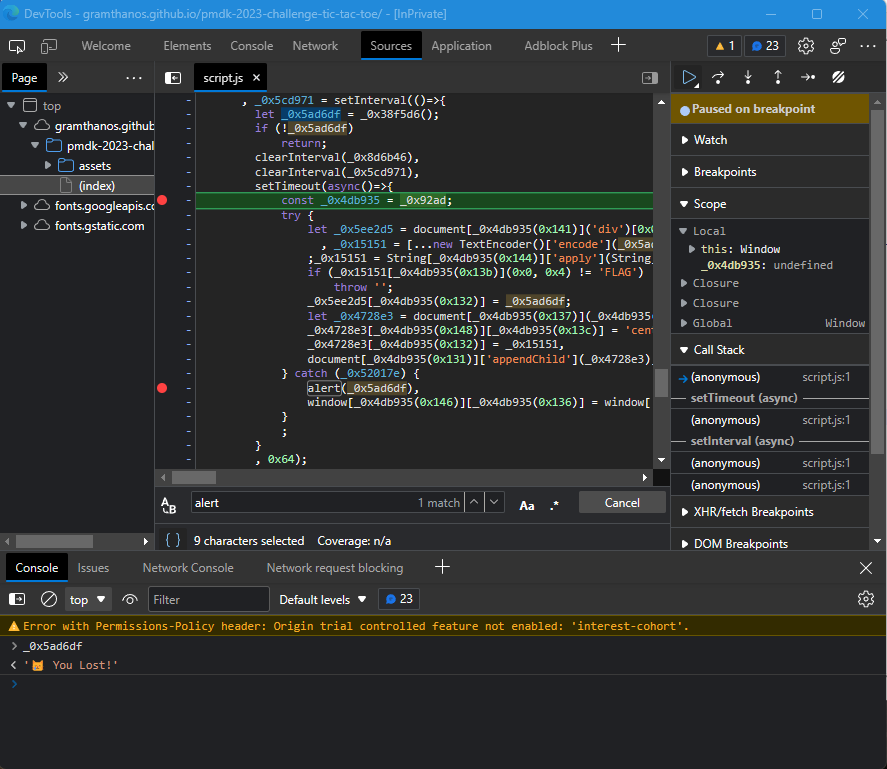Pretty-print code with curly braces icon
Image resolution: width=887 pixels, height=769 pixels.
pos(173,540)
